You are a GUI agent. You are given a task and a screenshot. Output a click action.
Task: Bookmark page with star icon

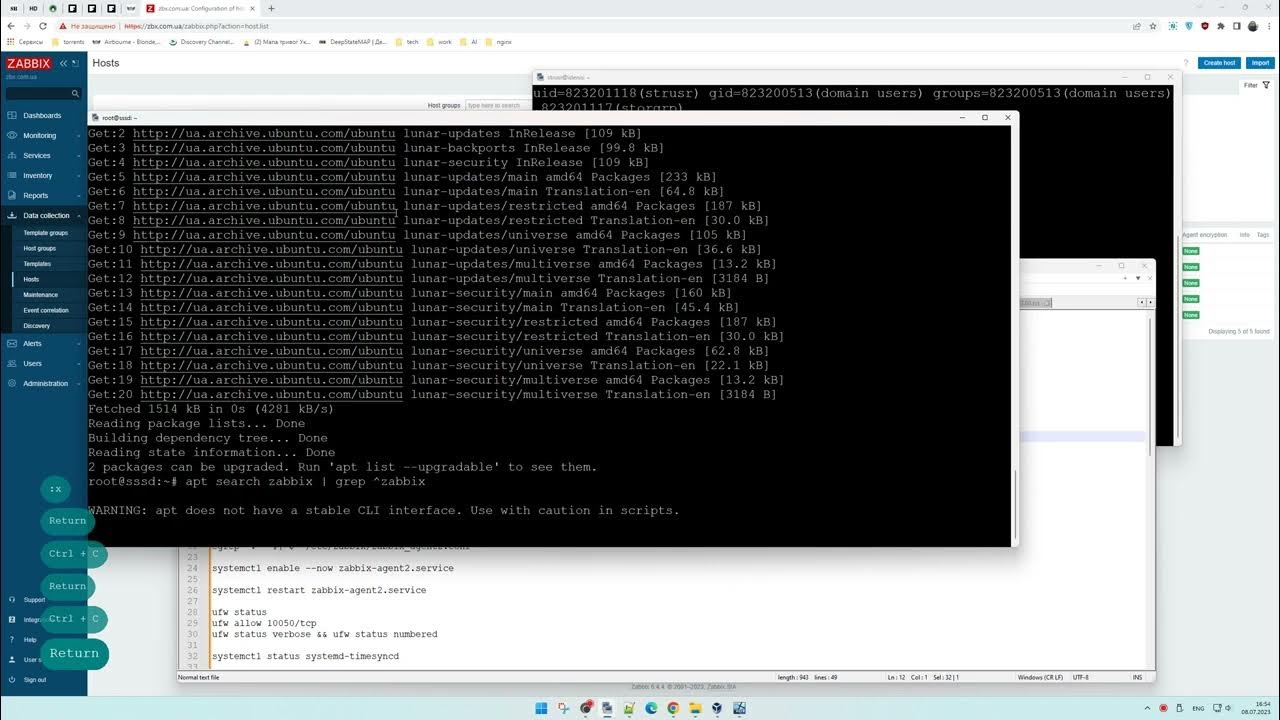1153,26
